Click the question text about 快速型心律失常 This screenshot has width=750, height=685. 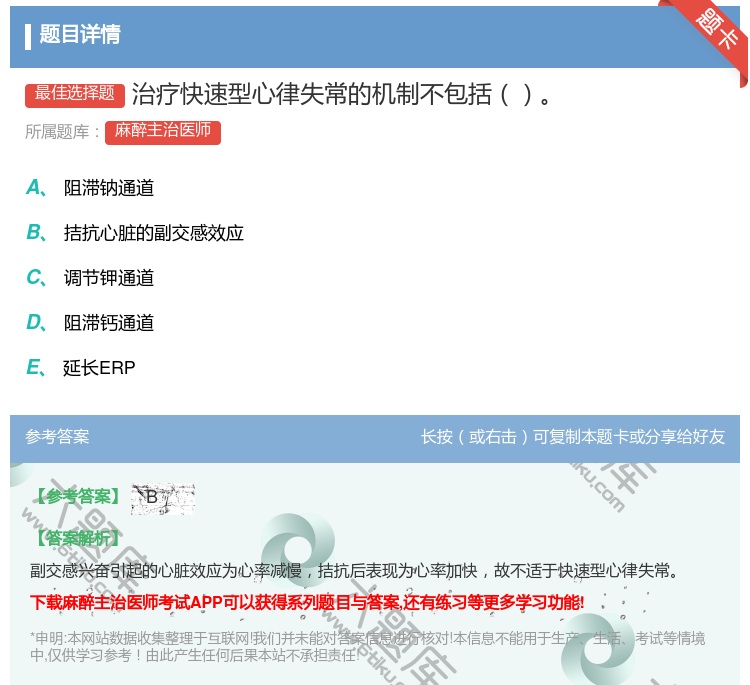(342, 95)
